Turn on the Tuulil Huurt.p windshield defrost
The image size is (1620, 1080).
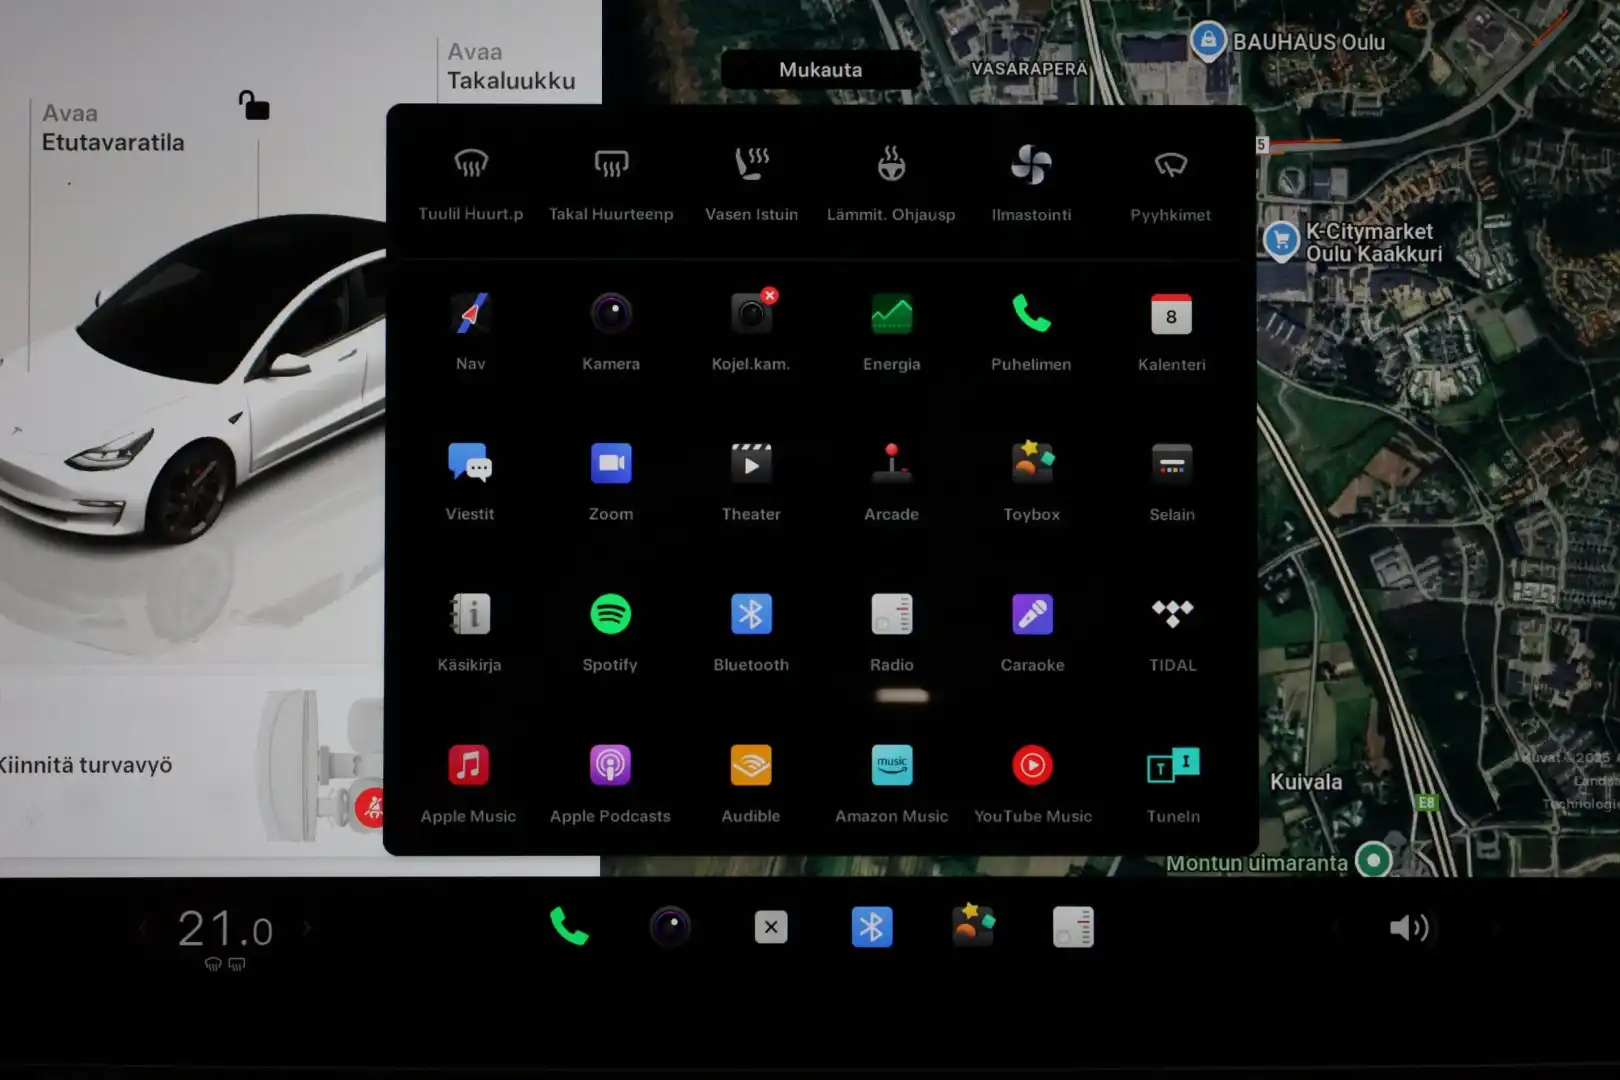tap(470, 184)
